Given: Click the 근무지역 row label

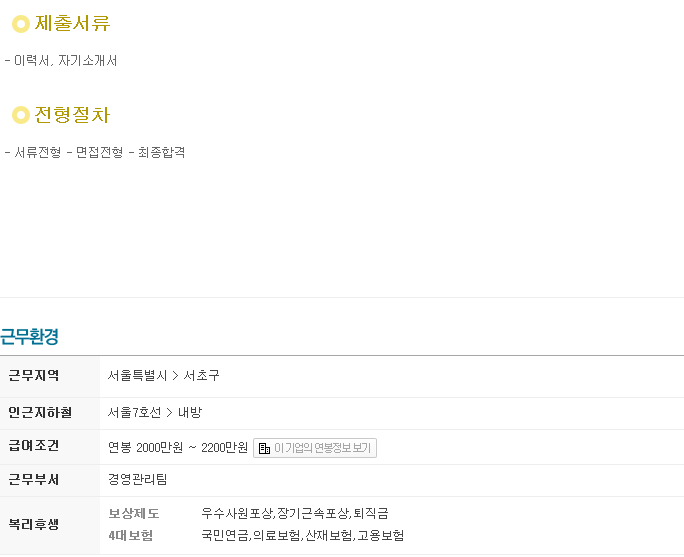Looking at the screenshot, I should pos(34,376).
